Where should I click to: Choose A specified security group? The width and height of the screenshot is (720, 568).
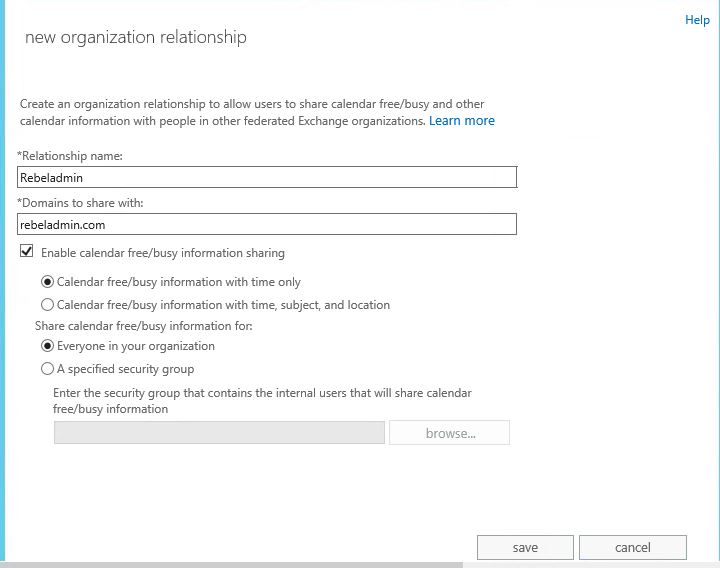click(x=47, y=369)
